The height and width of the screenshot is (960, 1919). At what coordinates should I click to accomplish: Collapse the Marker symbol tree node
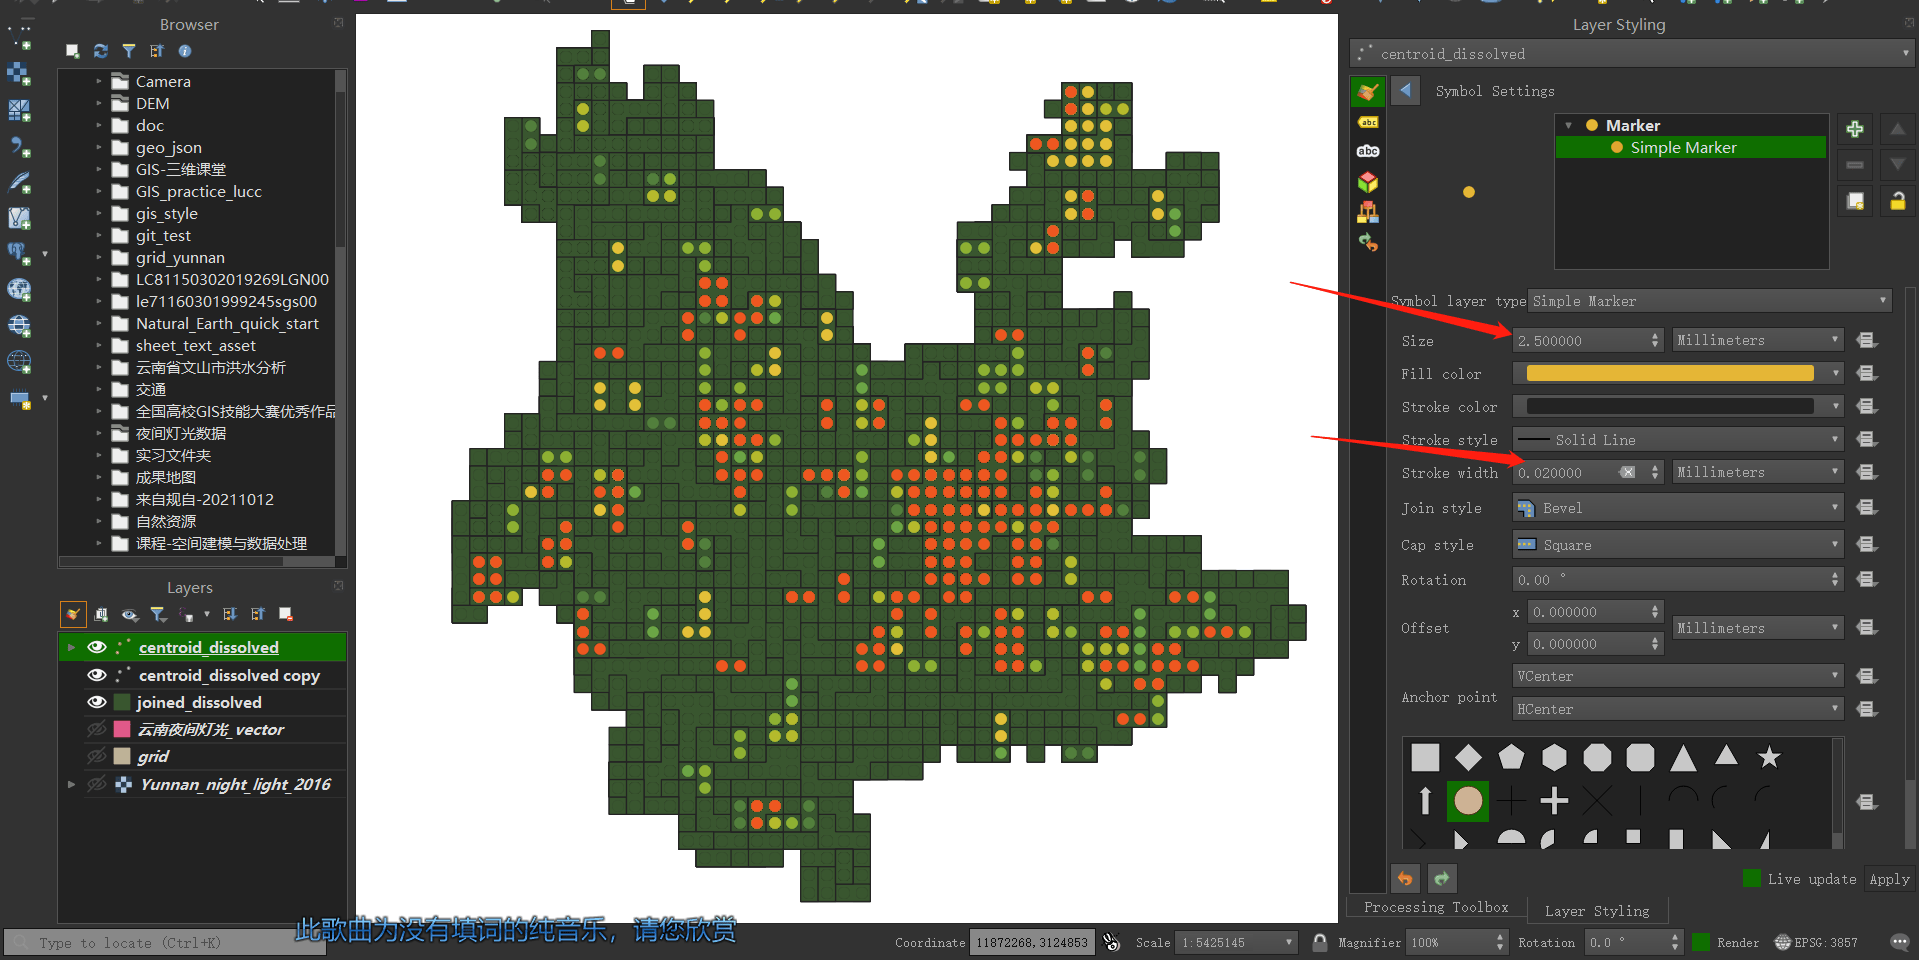(x=1568, y=126)
